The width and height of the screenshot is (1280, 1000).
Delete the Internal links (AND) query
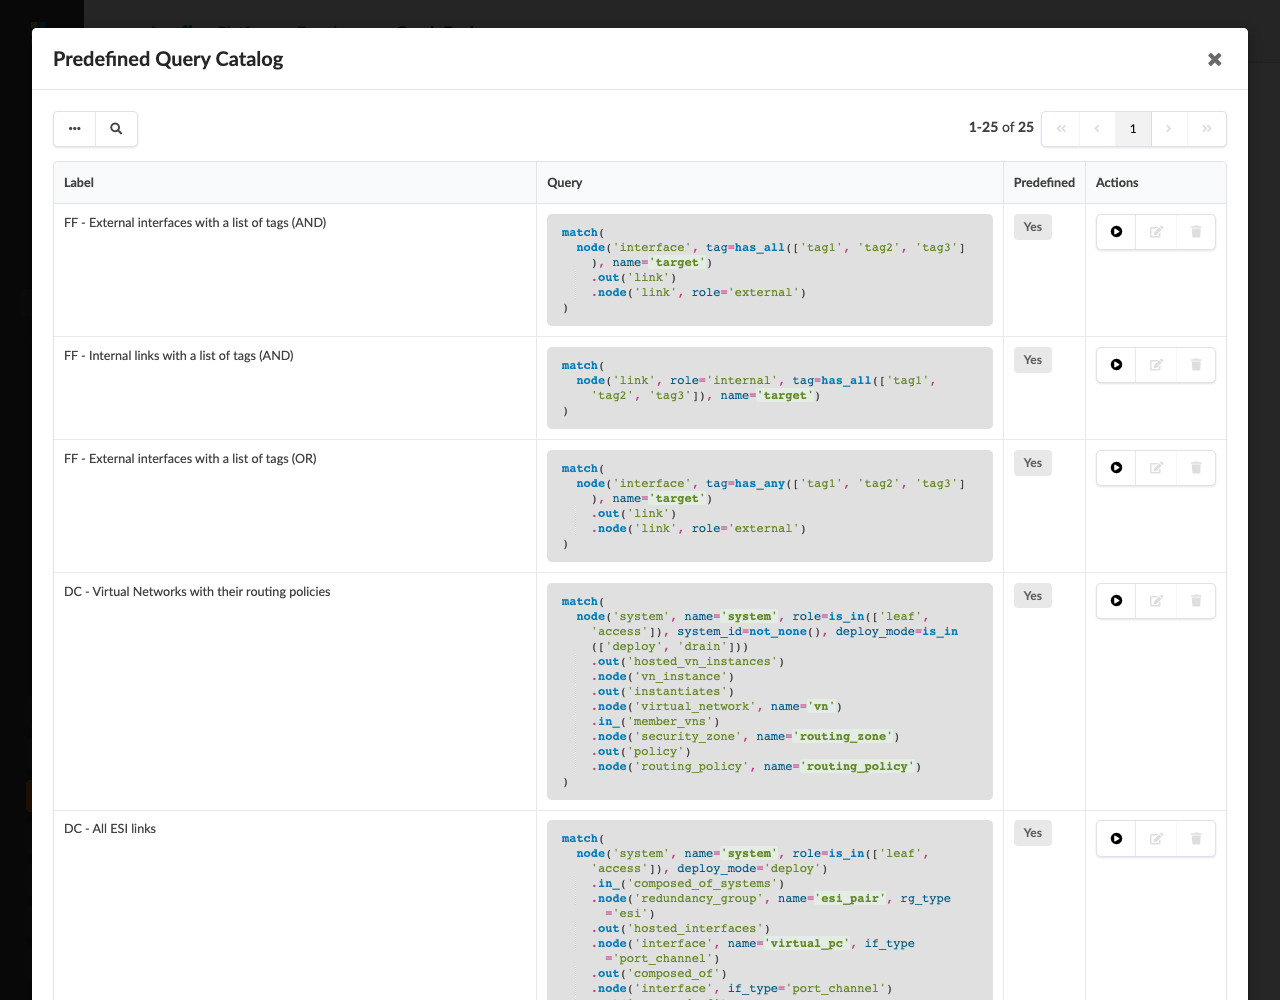click(1196, 365)
